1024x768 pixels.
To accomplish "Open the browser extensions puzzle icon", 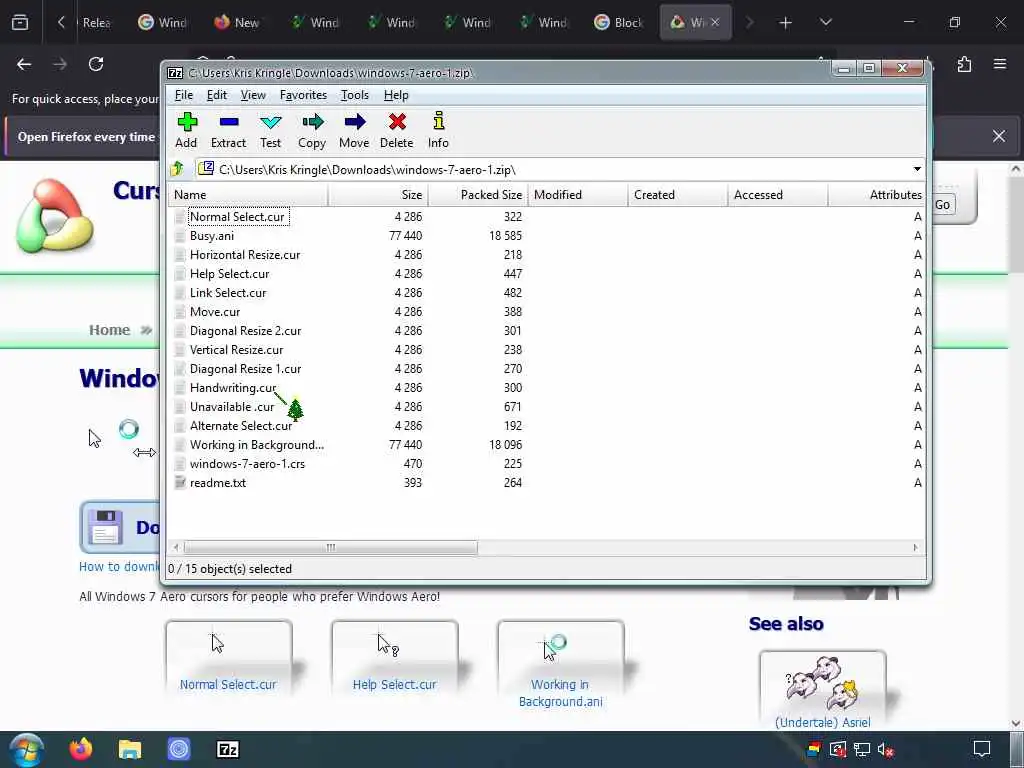I will (964, 64).
